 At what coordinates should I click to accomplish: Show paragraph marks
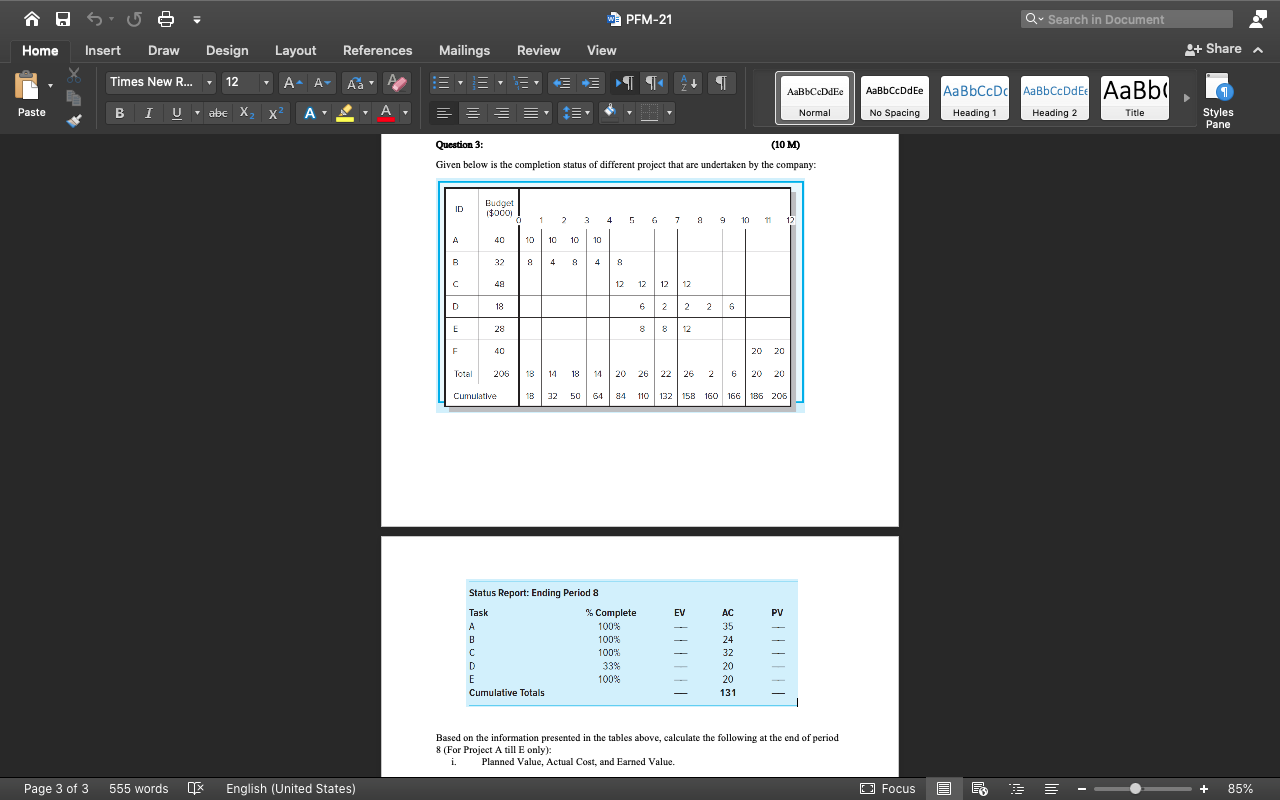tap(721, 82)
